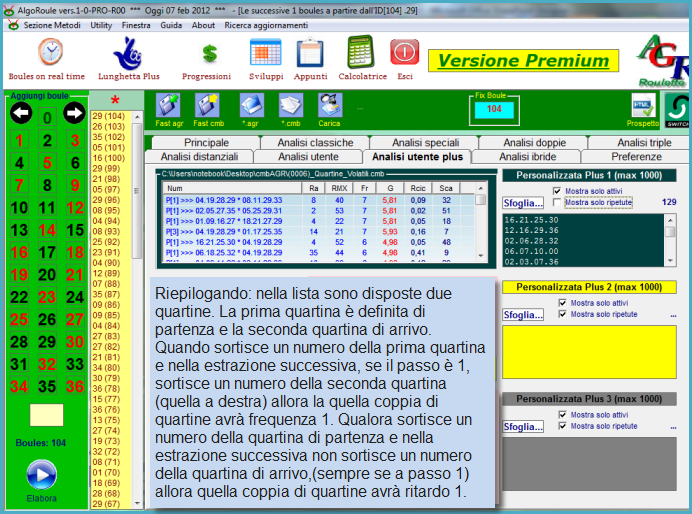
Task: Switch to Analisi utente tab
Action: [x=308, y=157]
